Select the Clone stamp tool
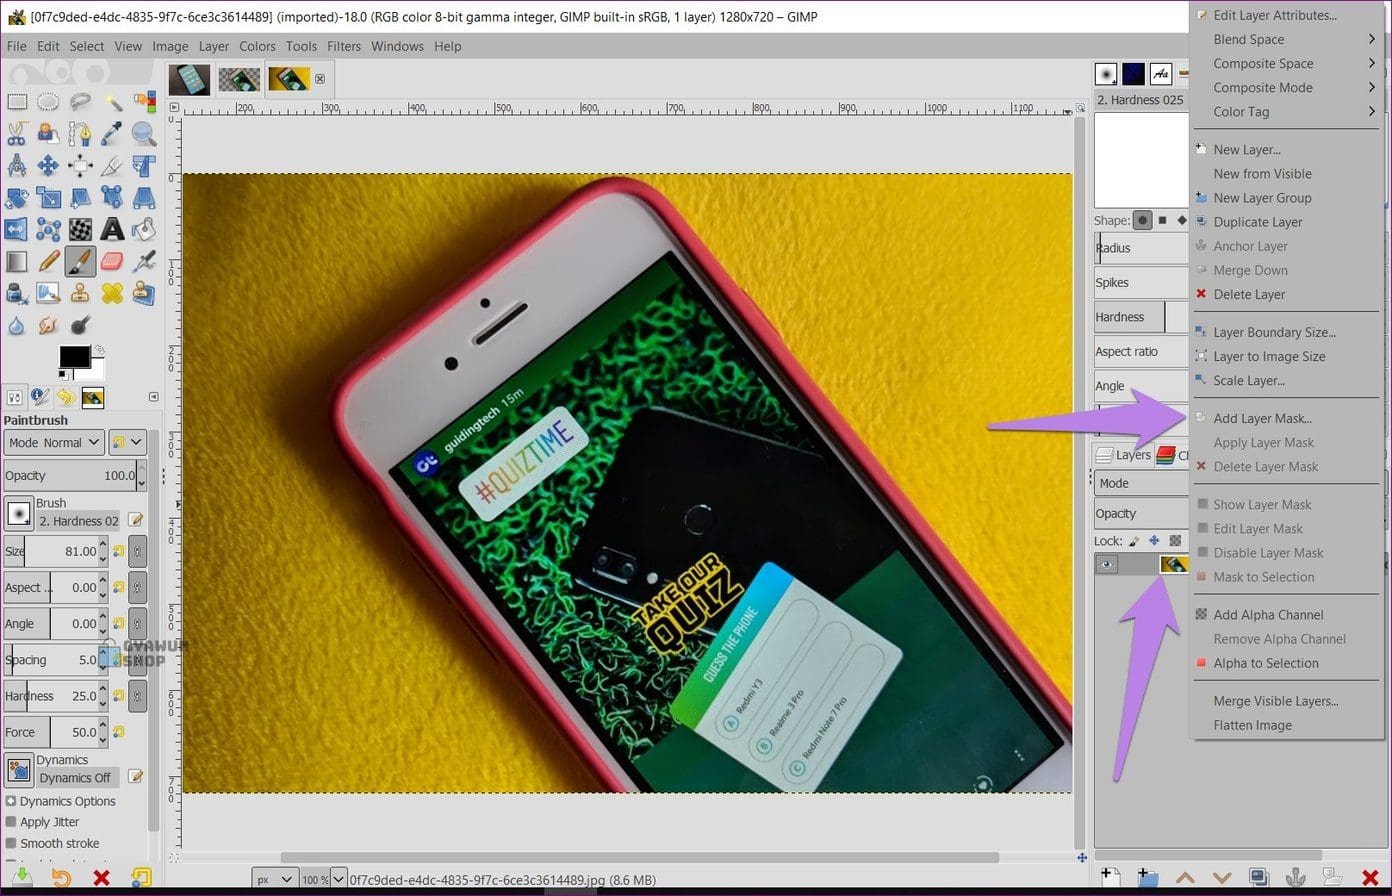Image resolution: width=1392 pixels, height=896 pixels. pyautogui.click(x=80, y=294)
